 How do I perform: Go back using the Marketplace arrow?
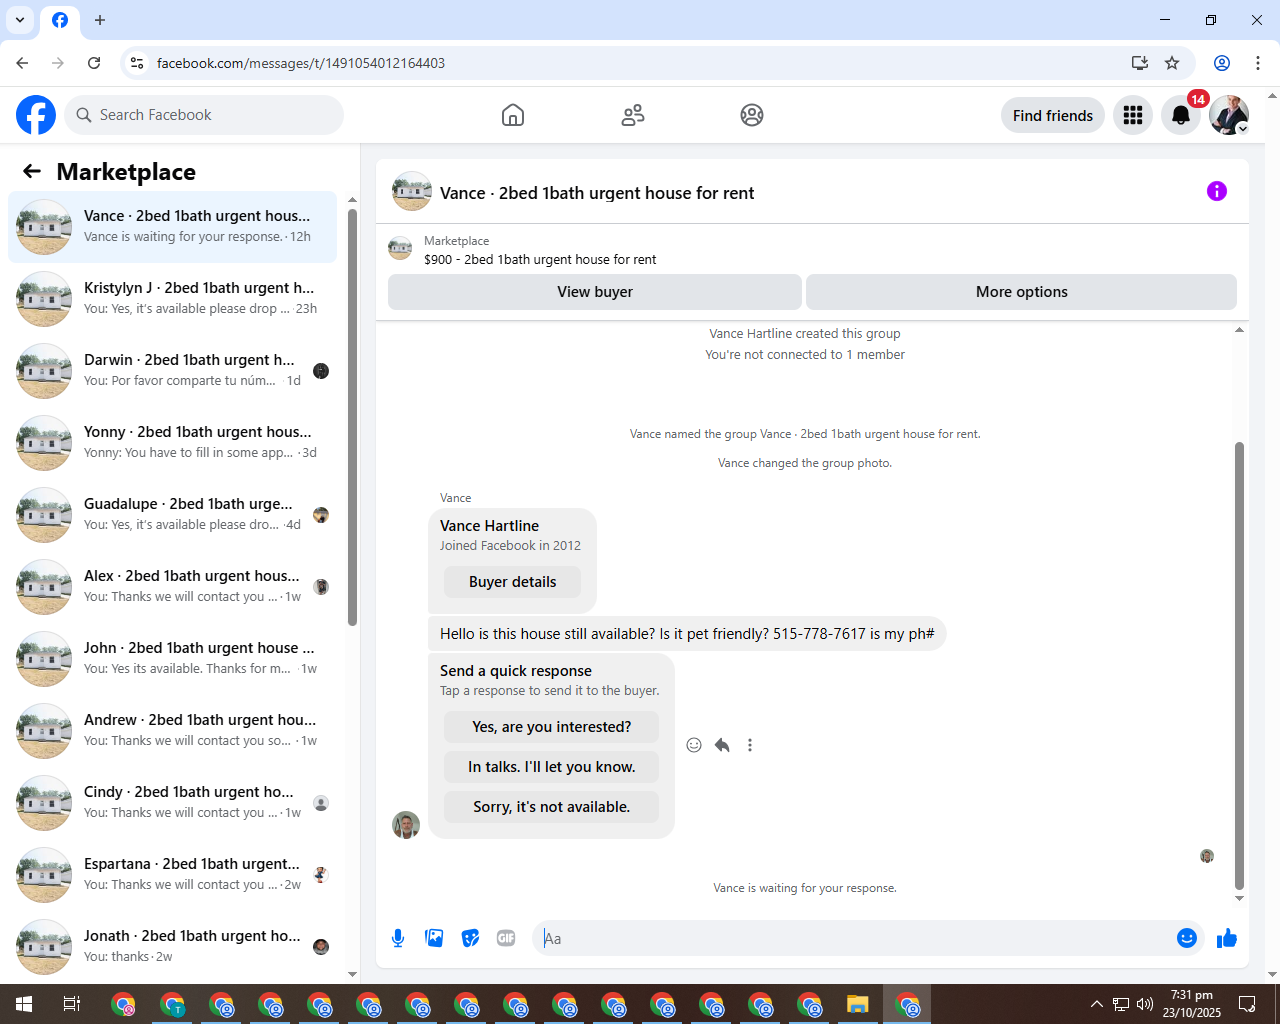click(x=32, y=171)
